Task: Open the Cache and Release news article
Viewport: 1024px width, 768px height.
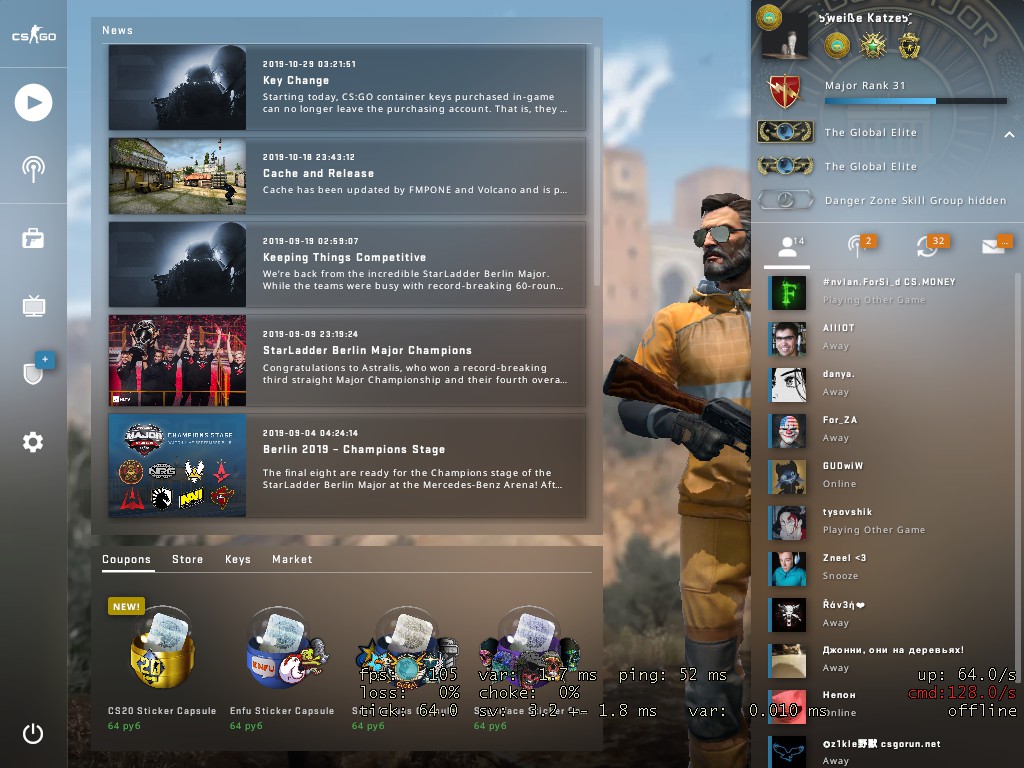Action: click(347, 176)
